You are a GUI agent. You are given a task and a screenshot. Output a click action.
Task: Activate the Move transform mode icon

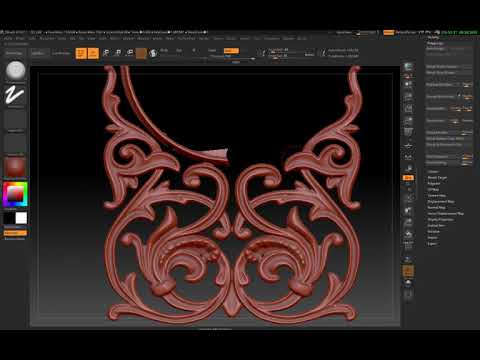106,53
